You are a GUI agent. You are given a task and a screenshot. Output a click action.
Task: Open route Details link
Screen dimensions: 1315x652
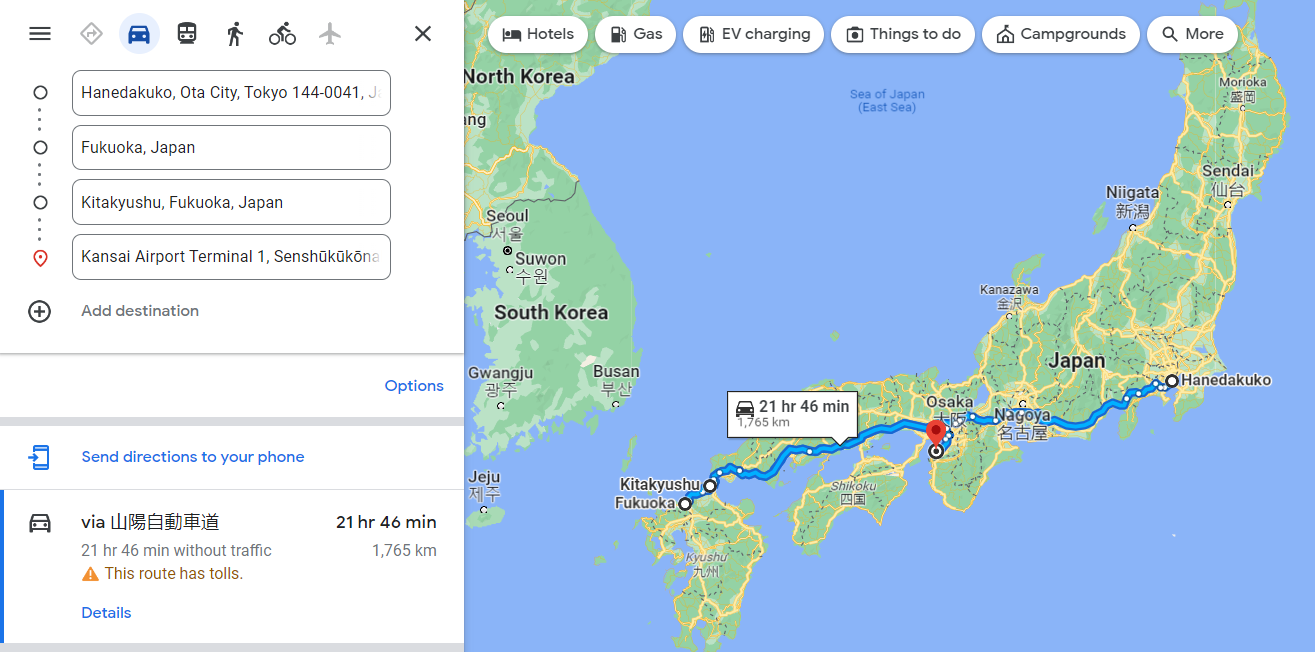(x=106, y=613)
